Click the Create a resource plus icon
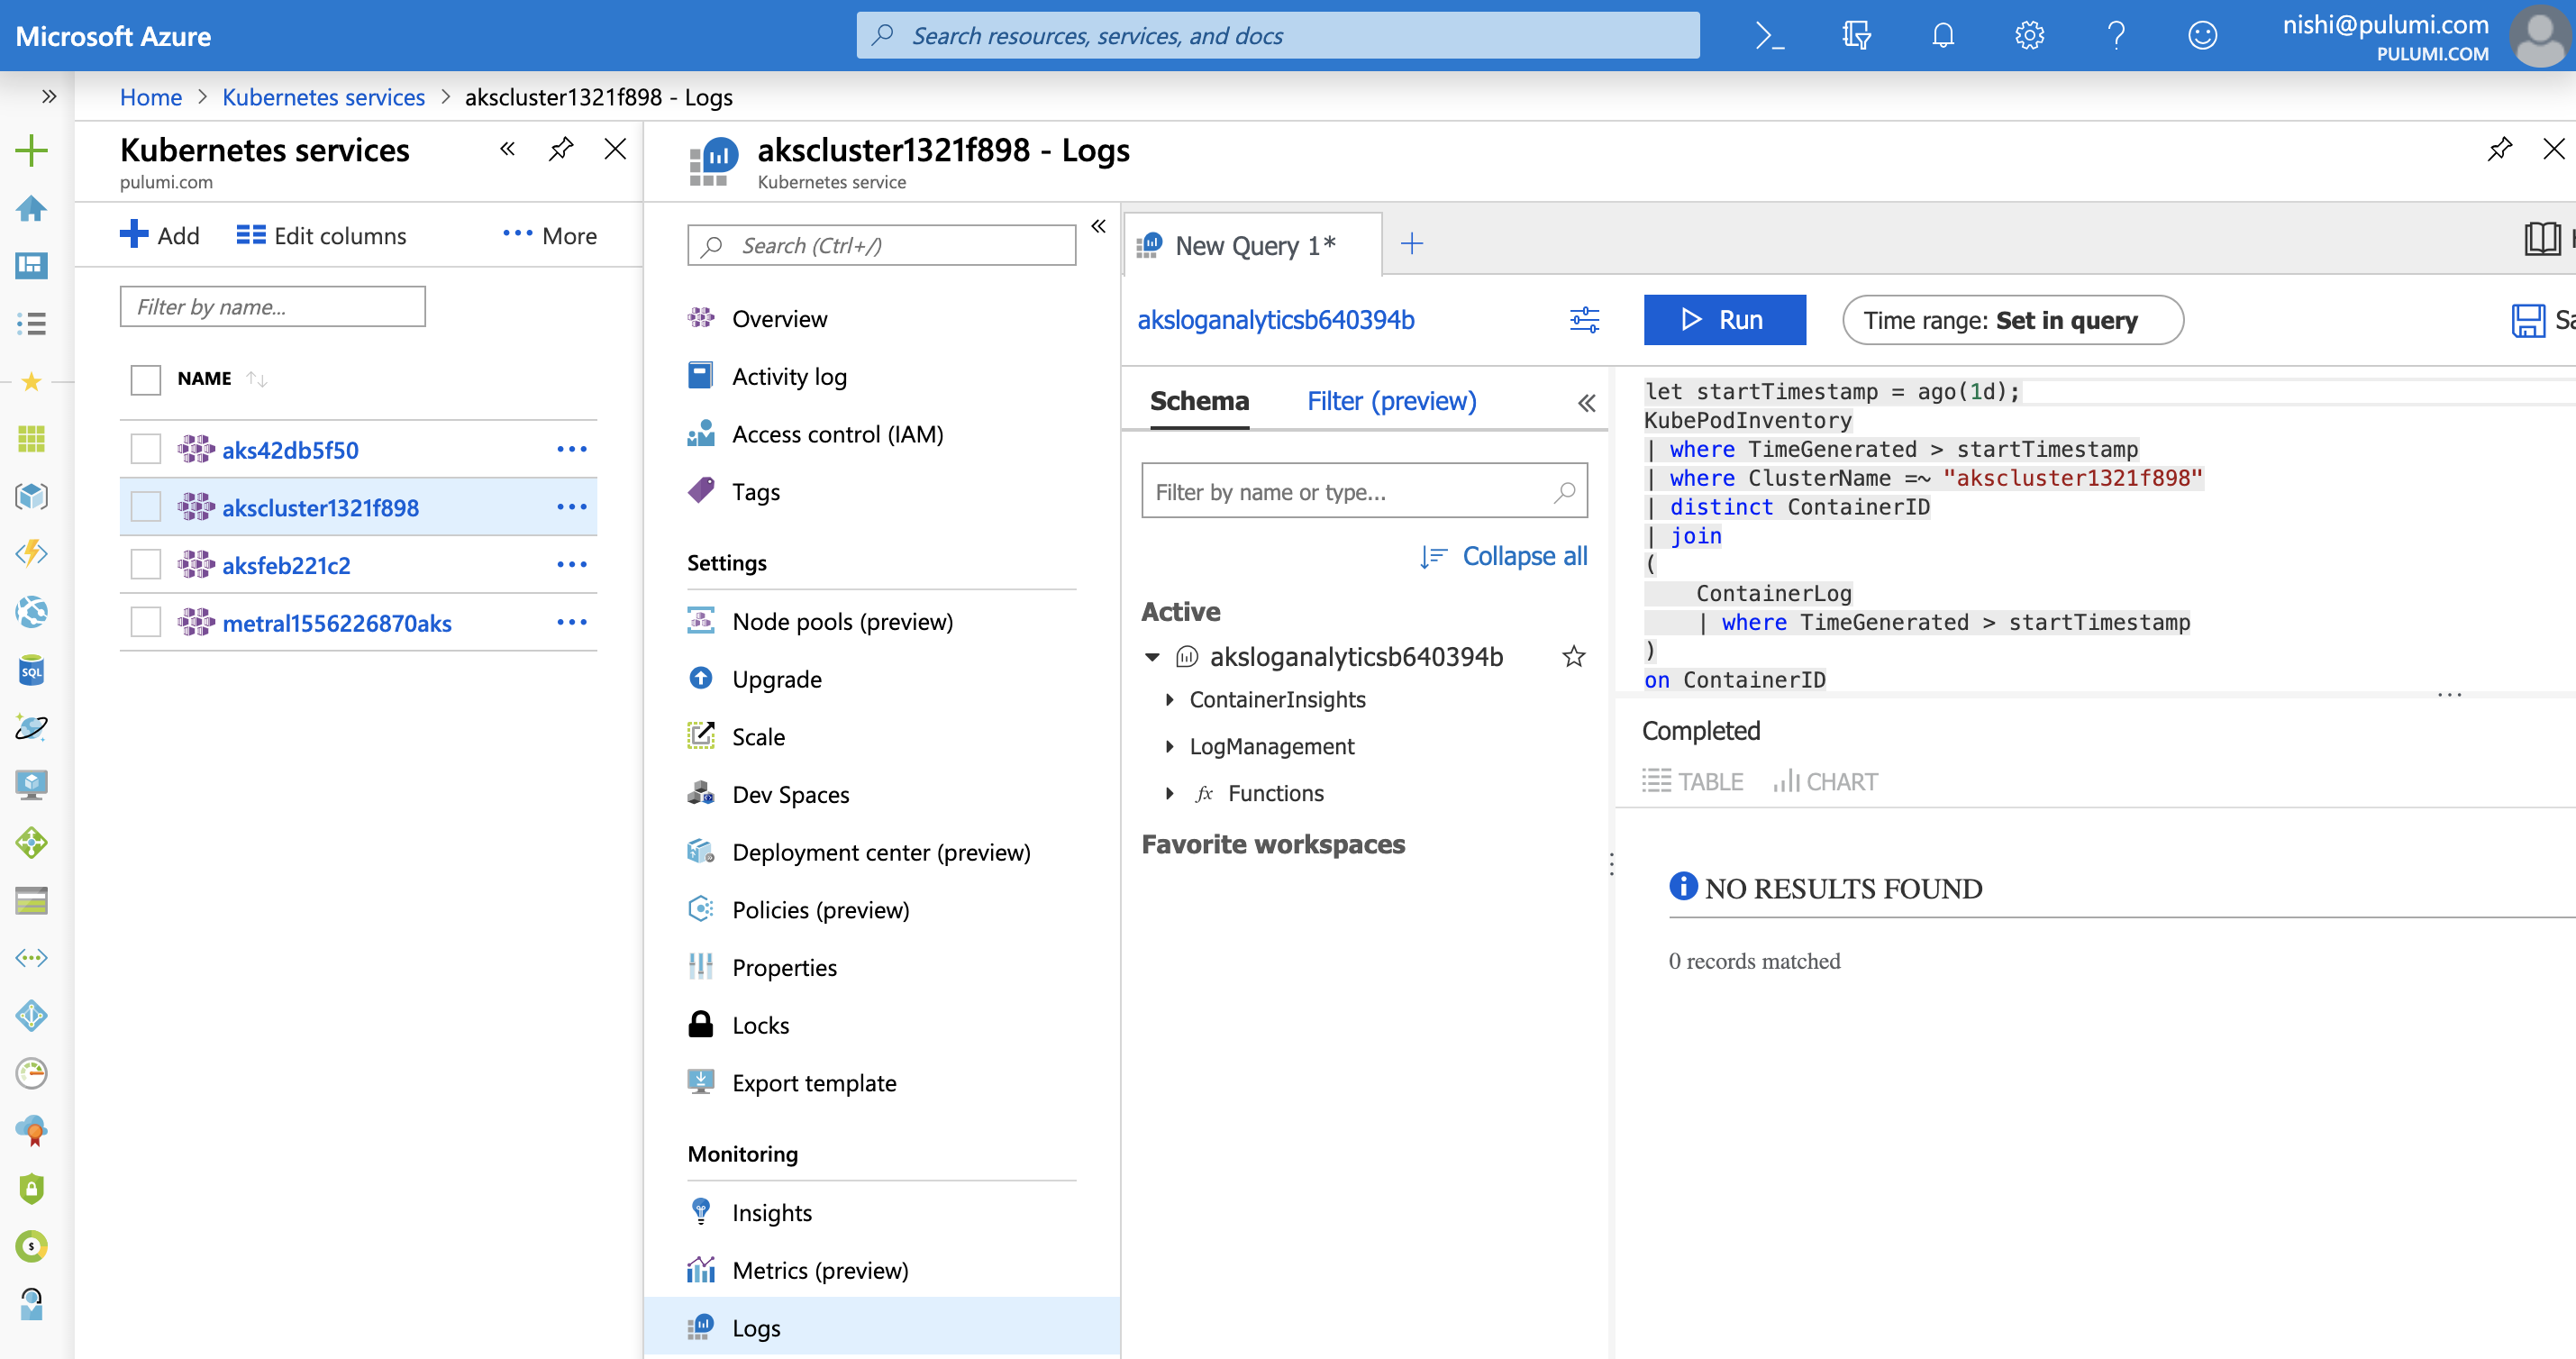Image resolution: width=2576 pixels, height=1359 pixels. coord(31,150)
